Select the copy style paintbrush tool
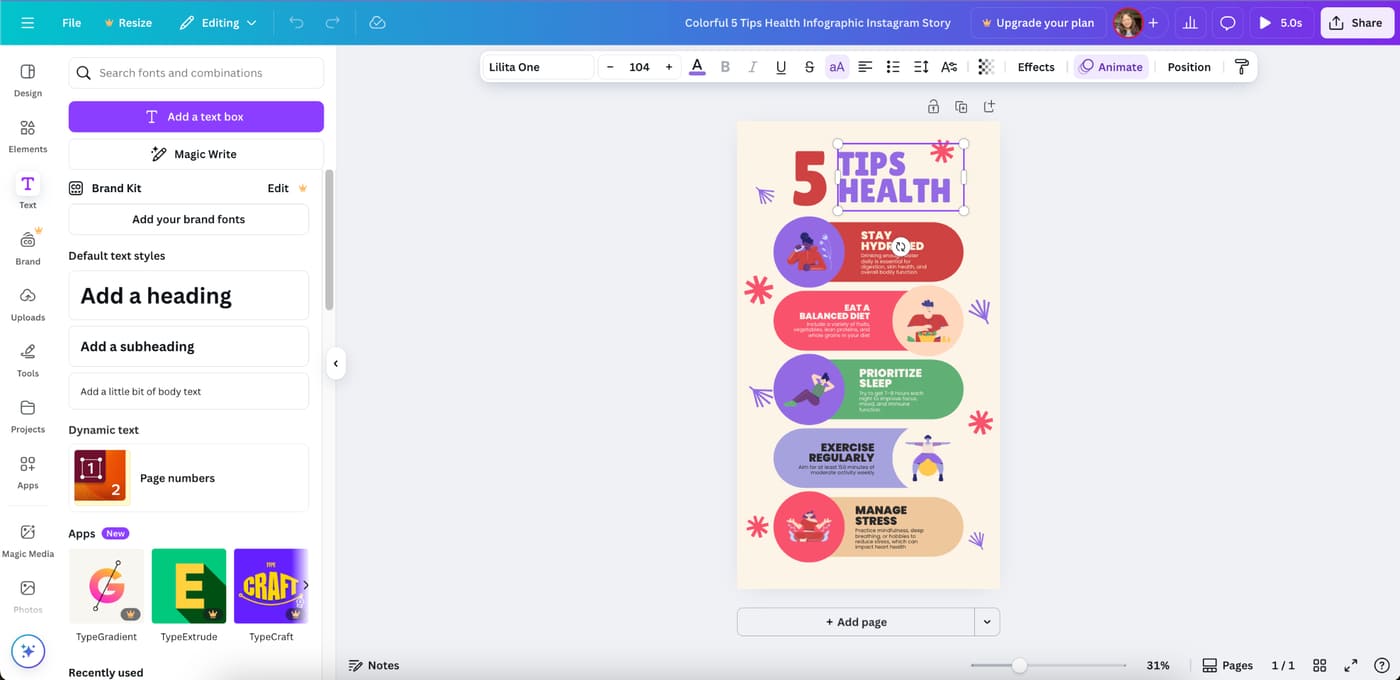This screenshot has width=1400, height=680. click(1242, 66)
